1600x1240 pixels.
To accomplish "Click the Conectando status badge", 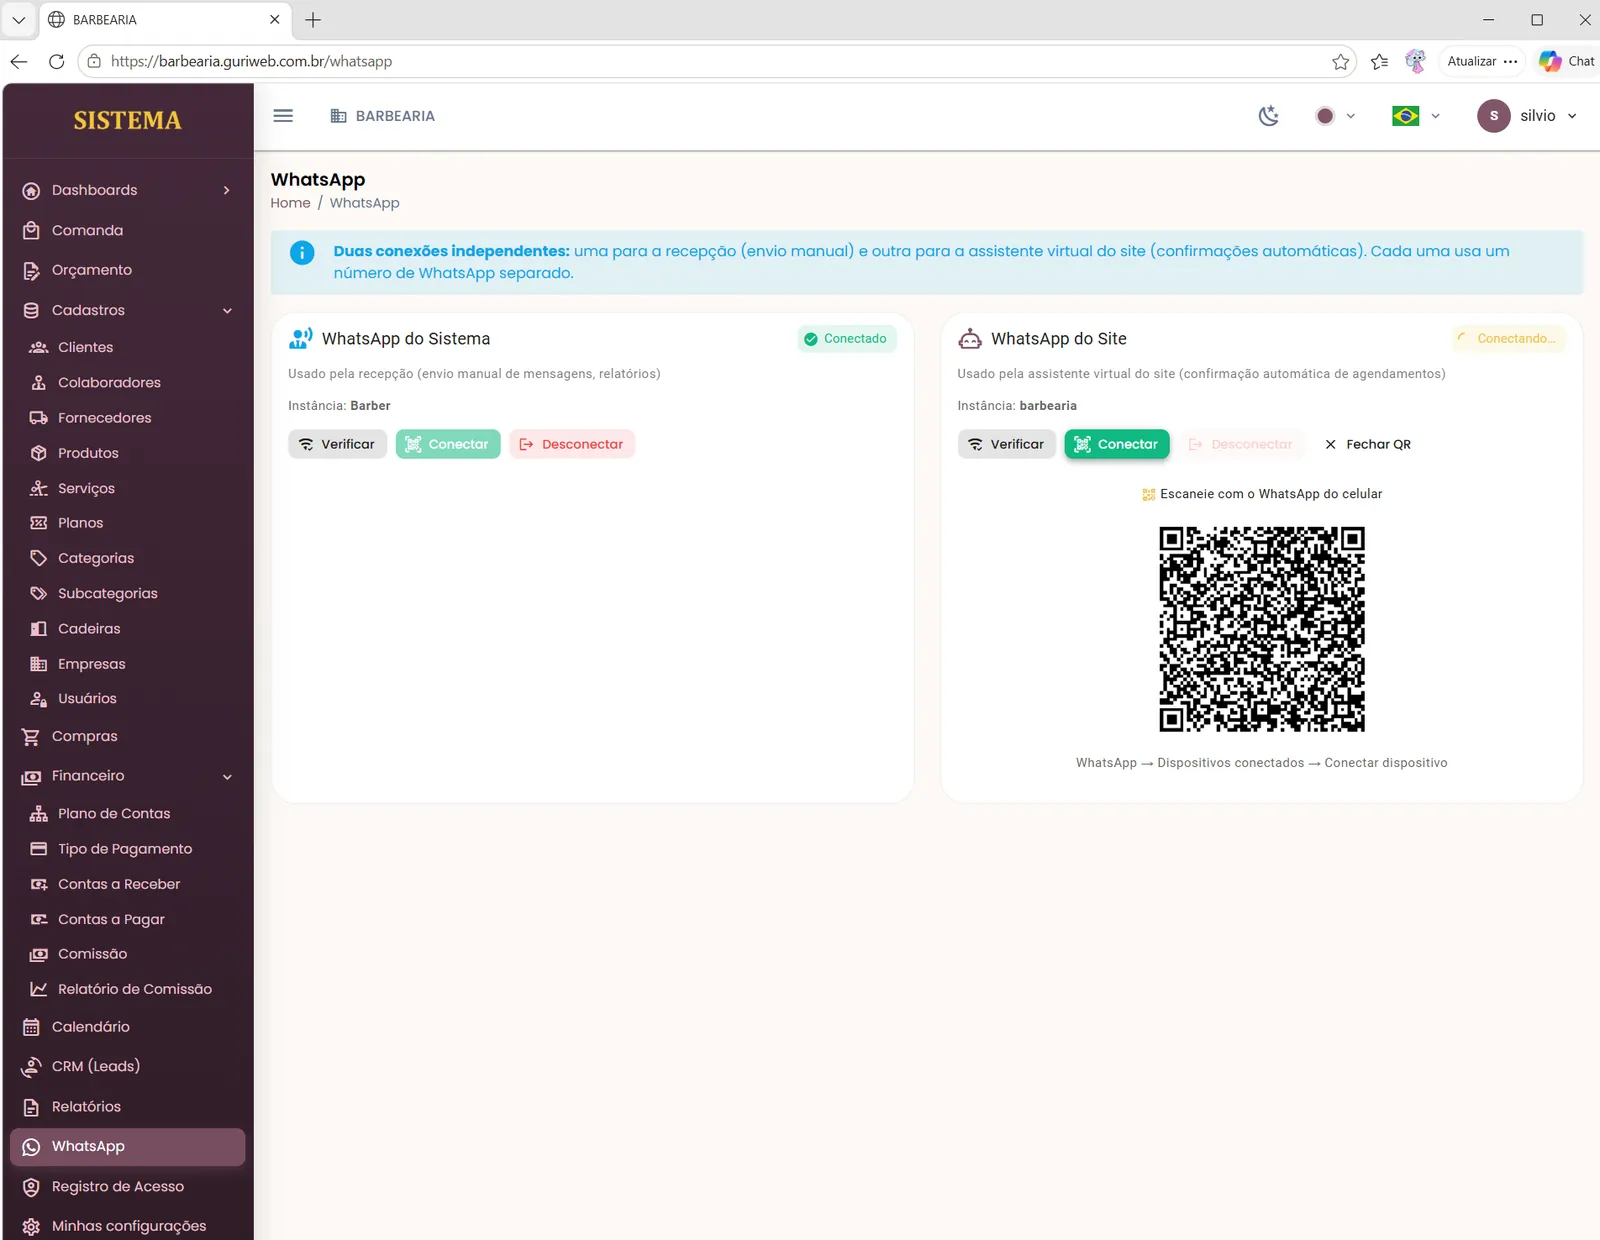I will coord(1508,339).
